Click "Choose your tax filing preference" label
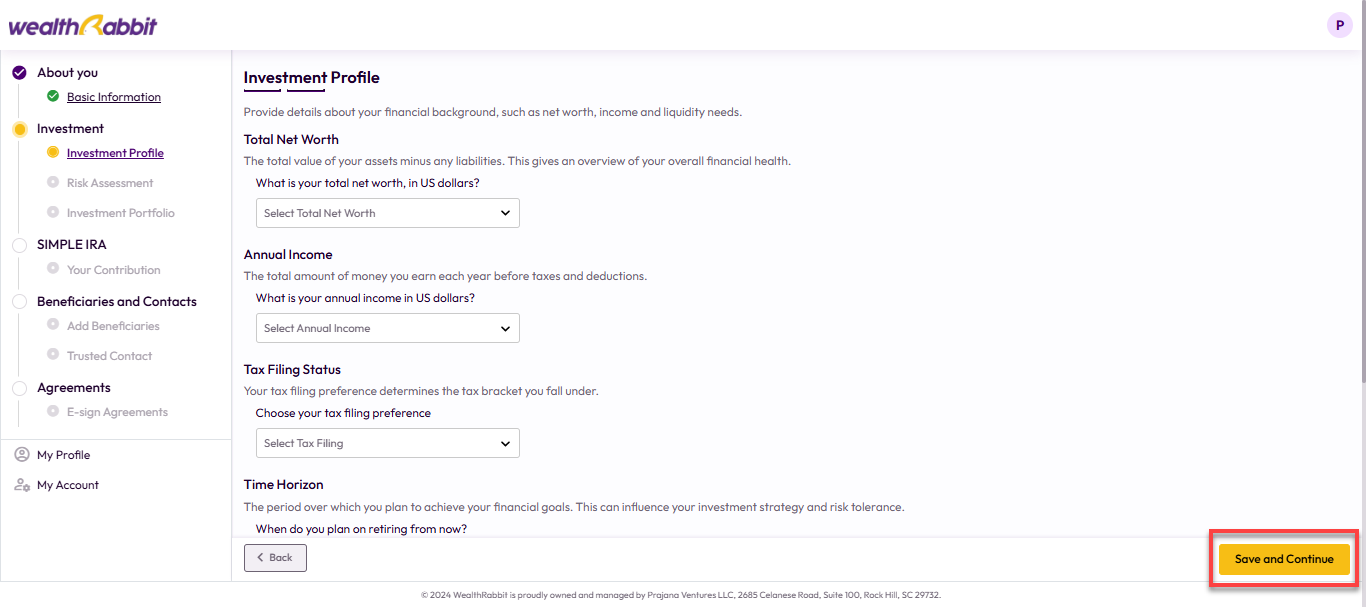Screen dimensions: 1366x607 (343, 414)
